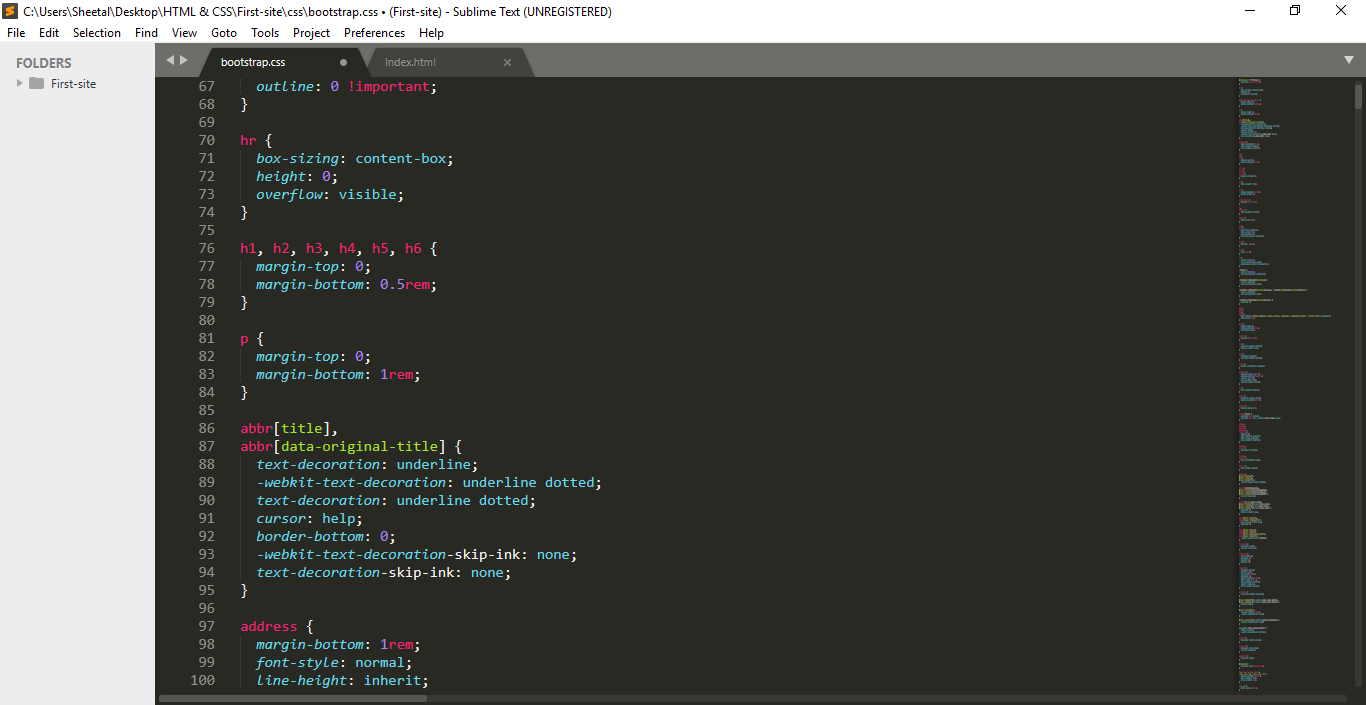Open the File menu
The height and width of the screenshot is (705, 1366).
(16, 33)
